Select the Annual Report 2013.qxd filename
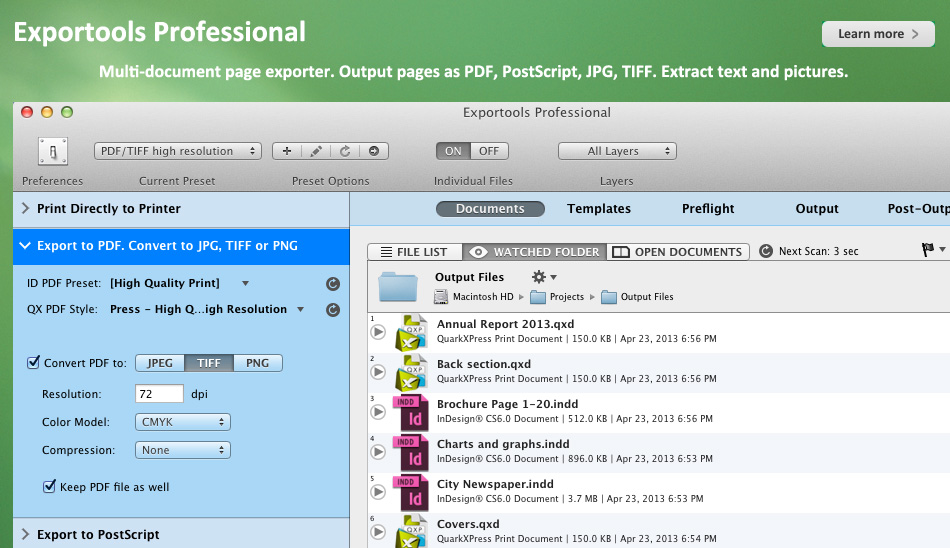 [505, 324]
